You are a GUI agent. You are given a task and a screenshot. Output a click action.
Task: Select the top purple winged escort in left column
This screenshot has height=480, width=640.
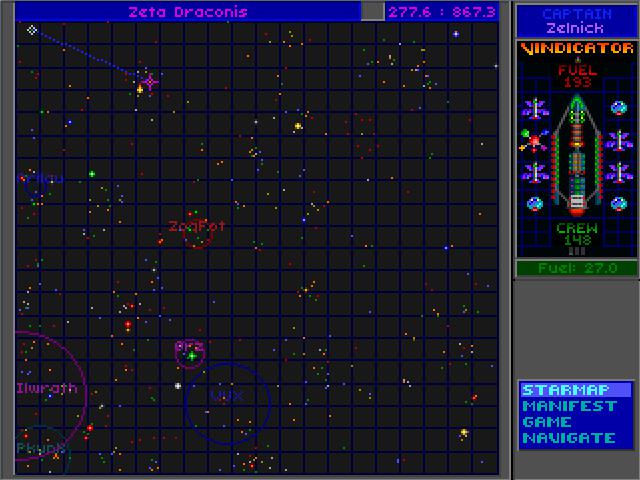pyautogui.click(x=535, y=109)
